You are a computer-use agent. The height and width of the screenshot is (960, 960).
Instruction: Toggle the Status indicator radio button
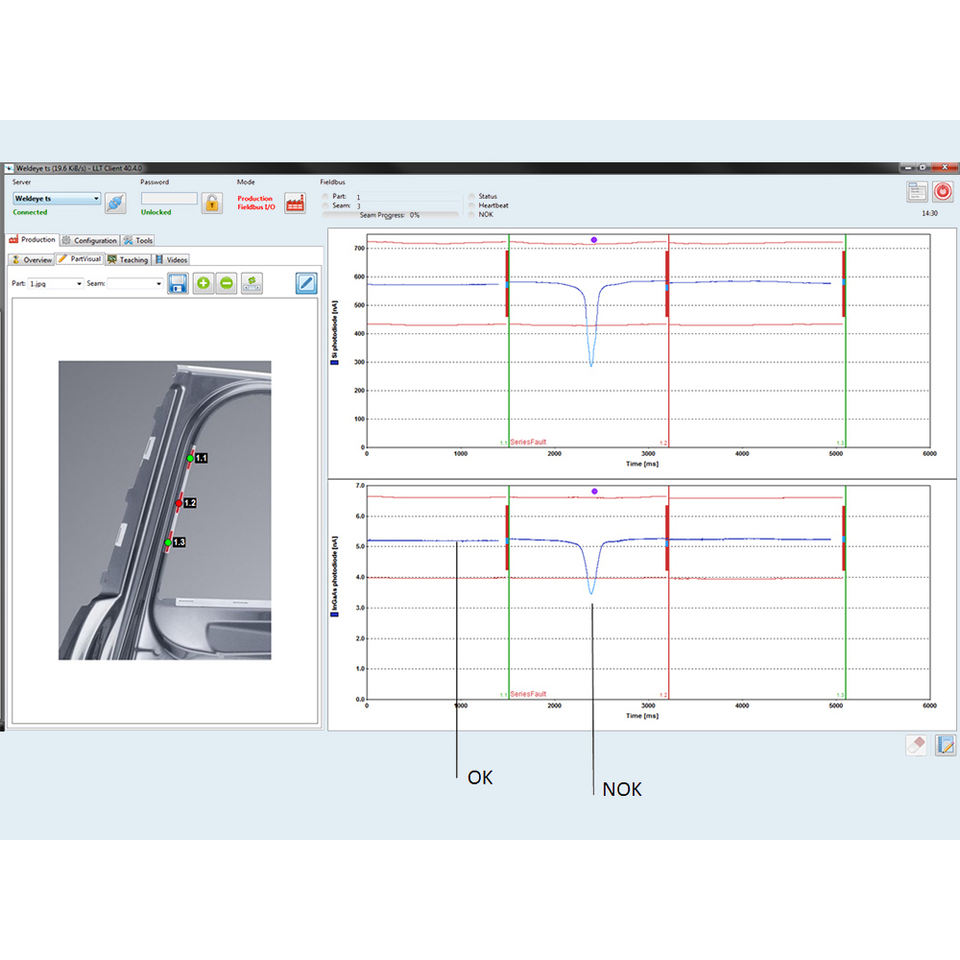click(x=472, y=197)
